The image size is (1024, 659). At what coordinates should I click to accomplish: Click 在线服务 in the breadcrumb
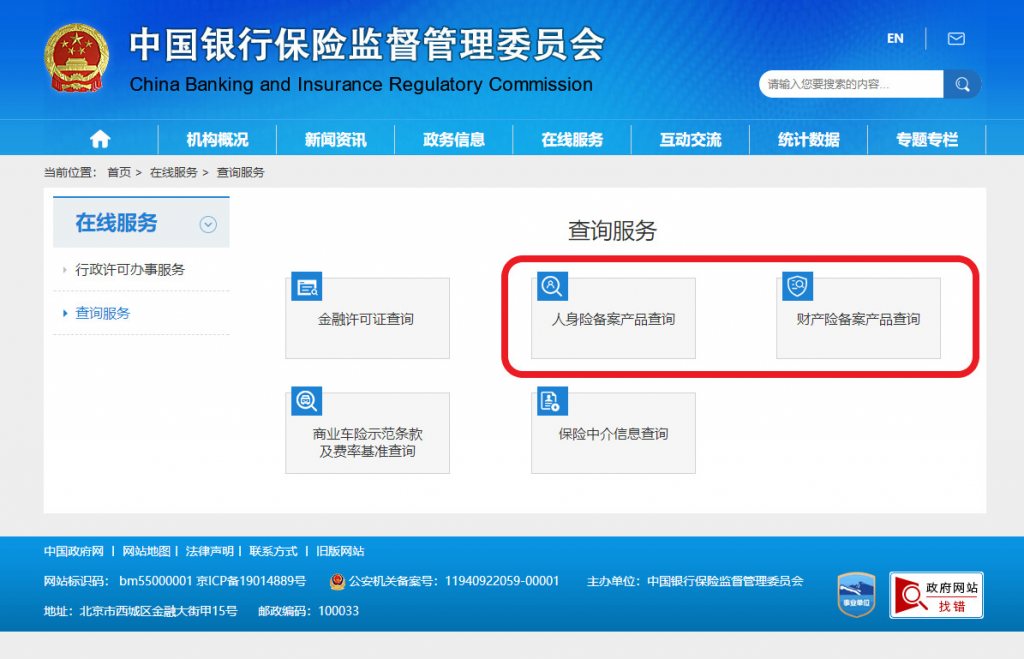pos(174,172)
